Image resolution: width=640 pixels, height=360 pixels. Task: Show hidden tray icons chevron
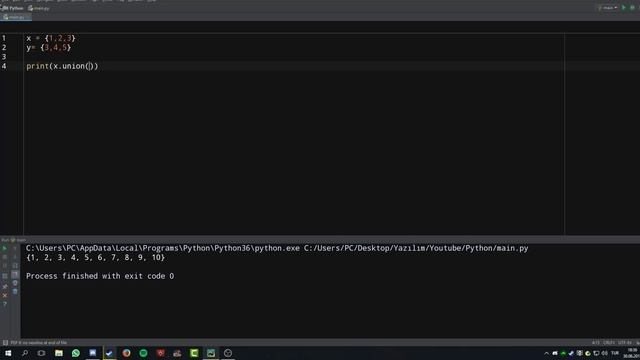tap(546, 353)
